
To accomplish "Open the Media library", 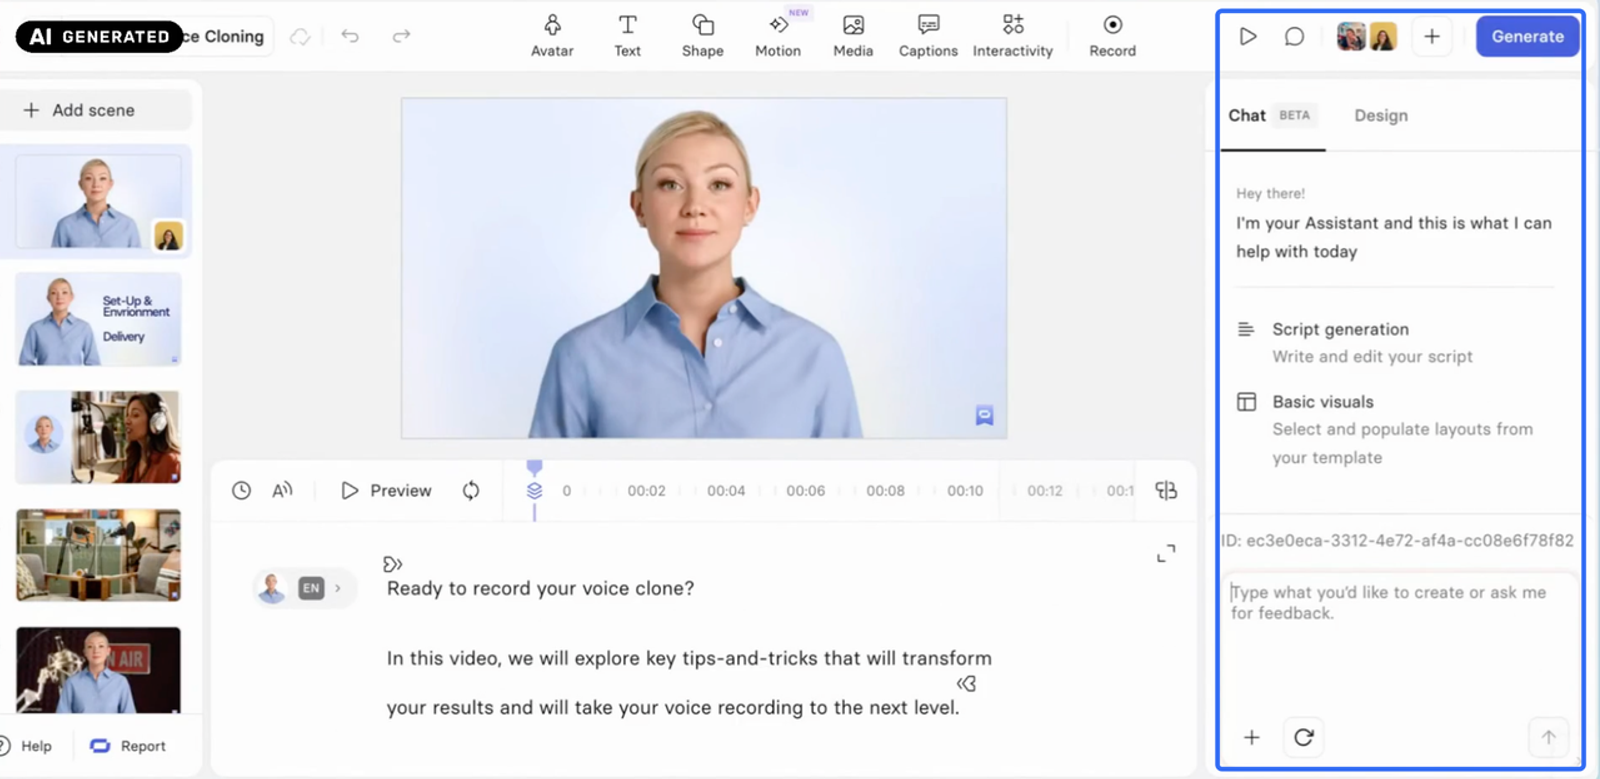I will tap(853, 36).
